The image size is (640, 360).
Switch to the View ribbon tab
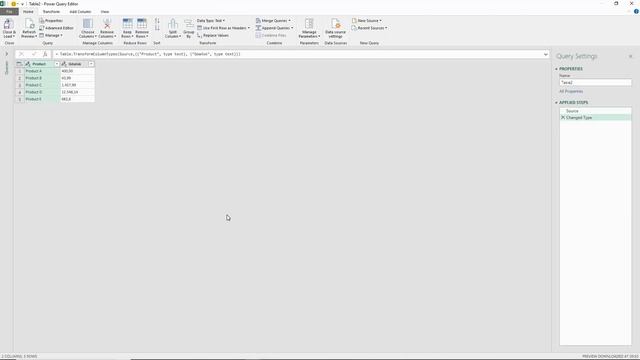105,12
